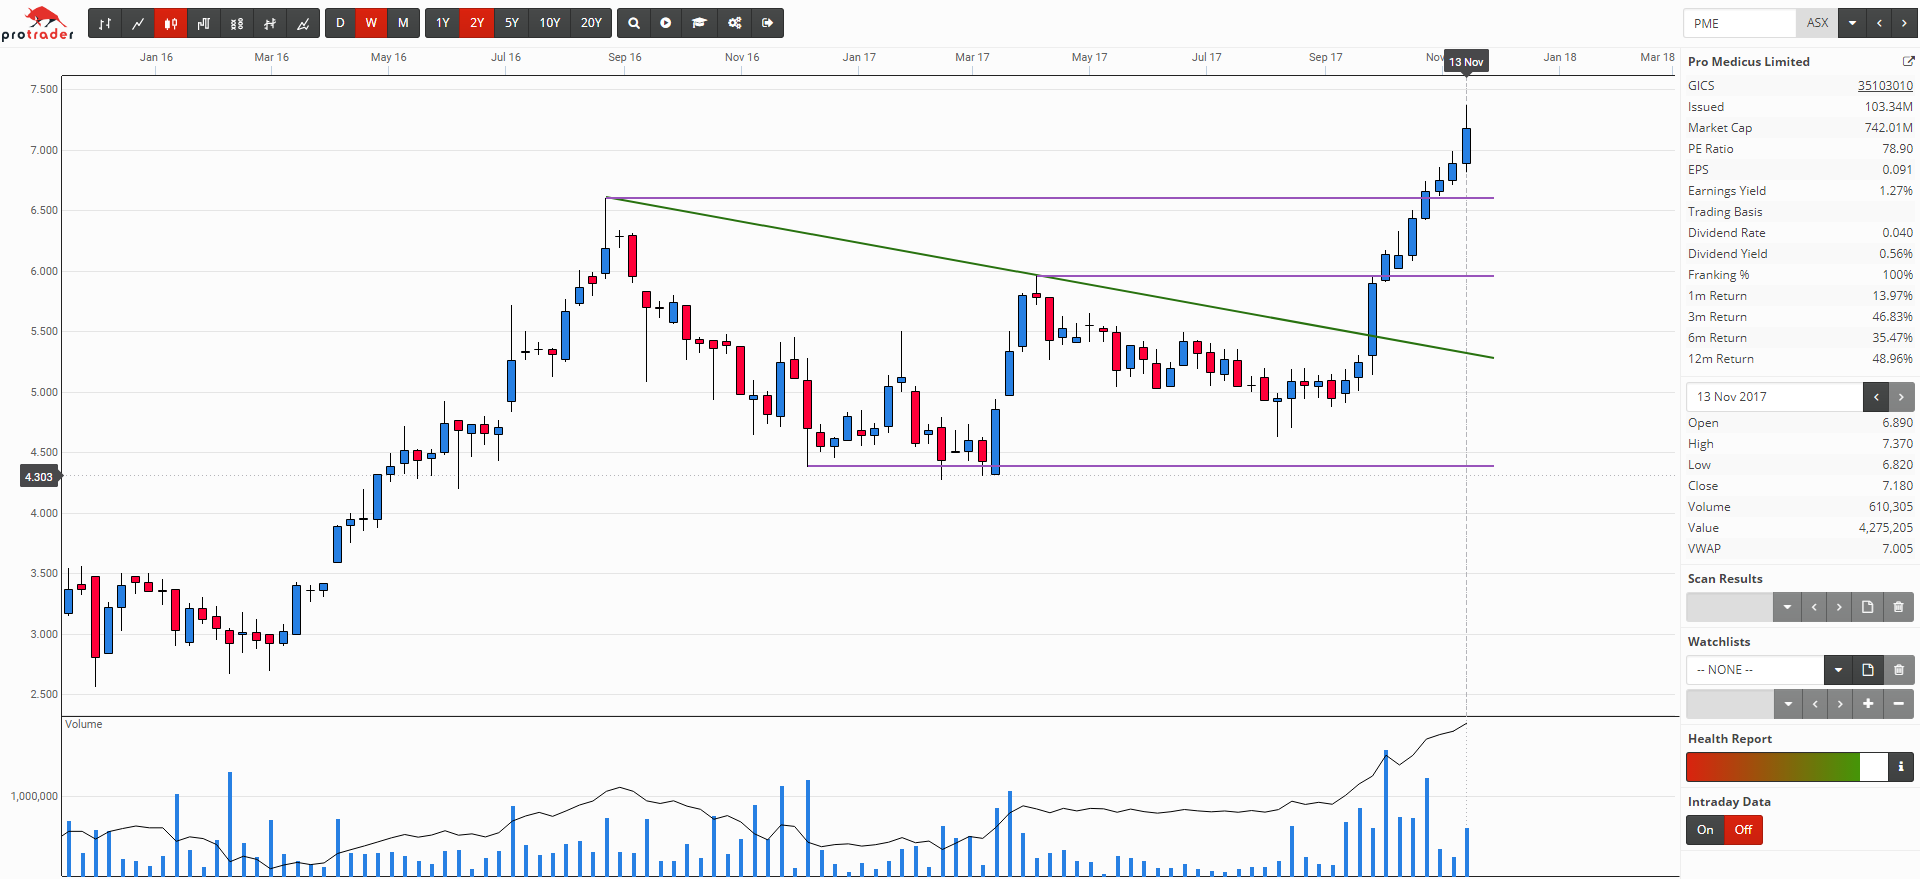Viewport: 1920px width, 879px height.
Task: Create new scan results file
Action: tap(1867, 607)
